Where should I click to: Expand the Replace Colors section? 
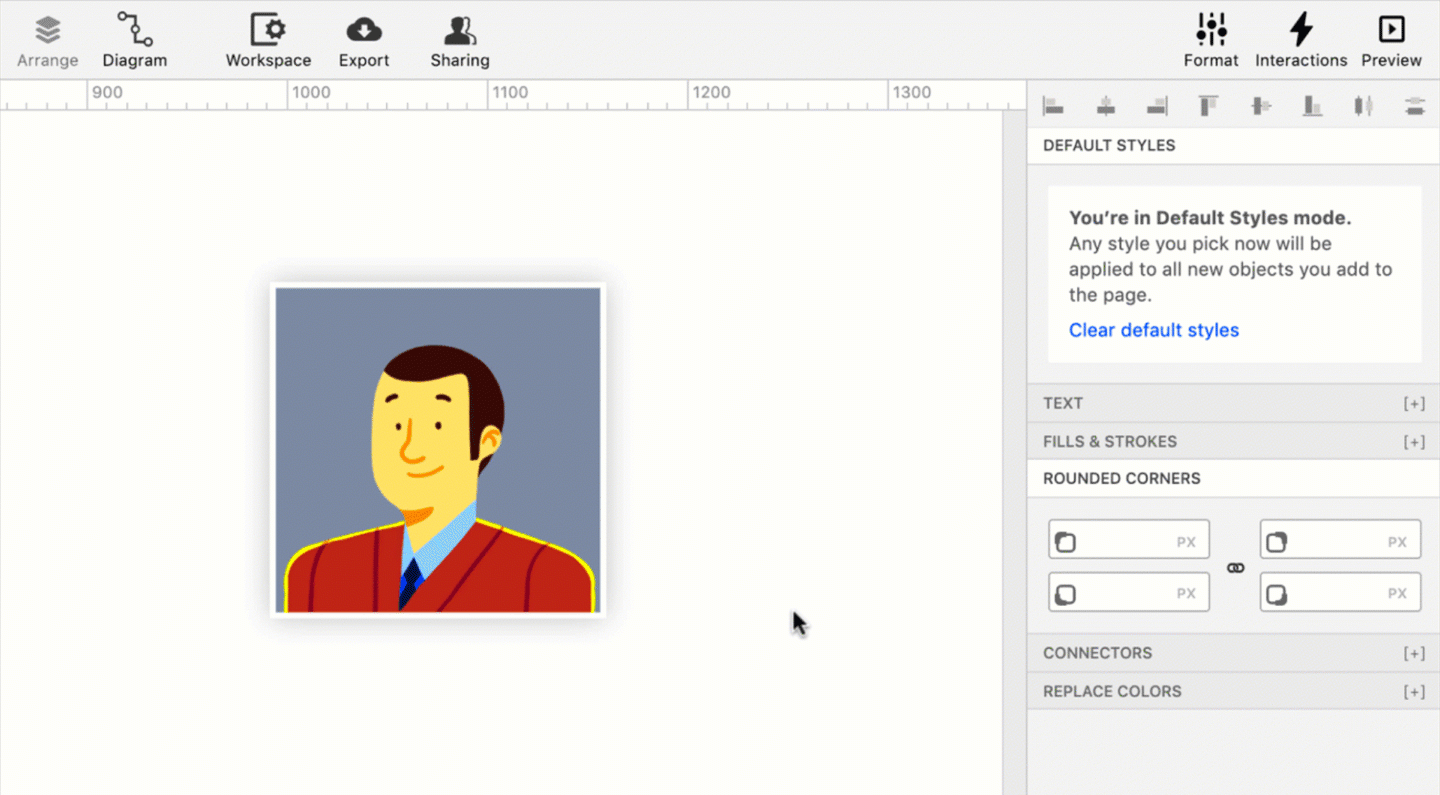pyautogui.click(x=1414, y=692)
